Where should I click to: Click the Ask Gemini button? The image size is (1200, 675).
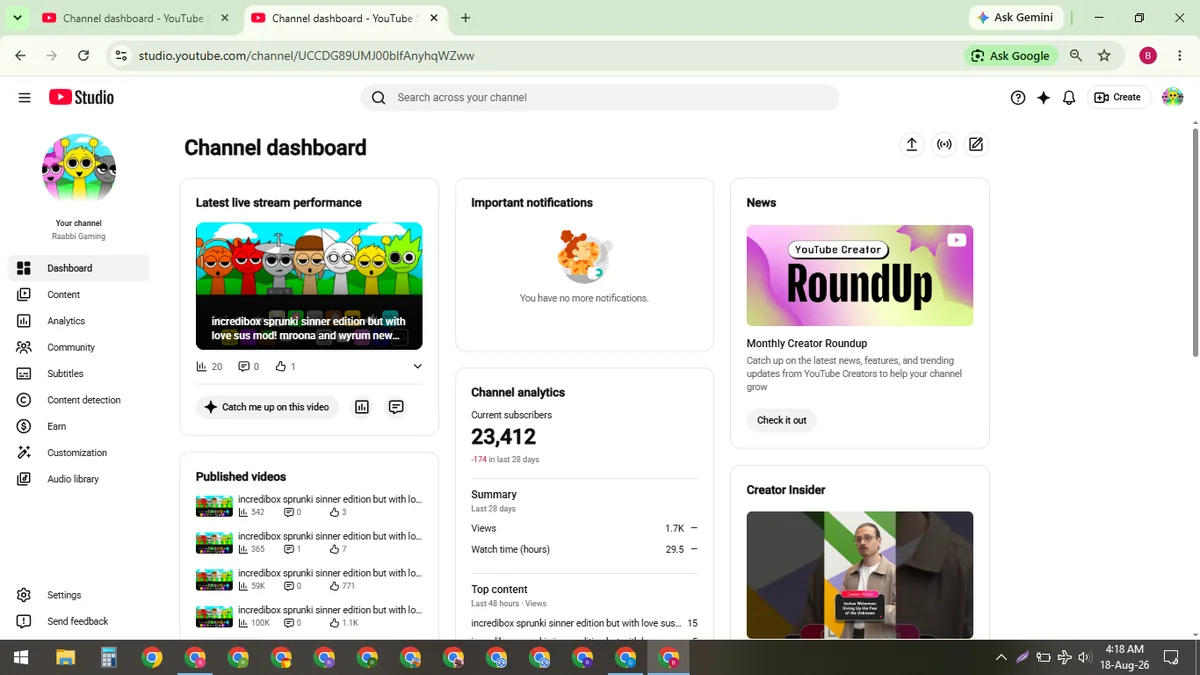(x=1015, y=17)
